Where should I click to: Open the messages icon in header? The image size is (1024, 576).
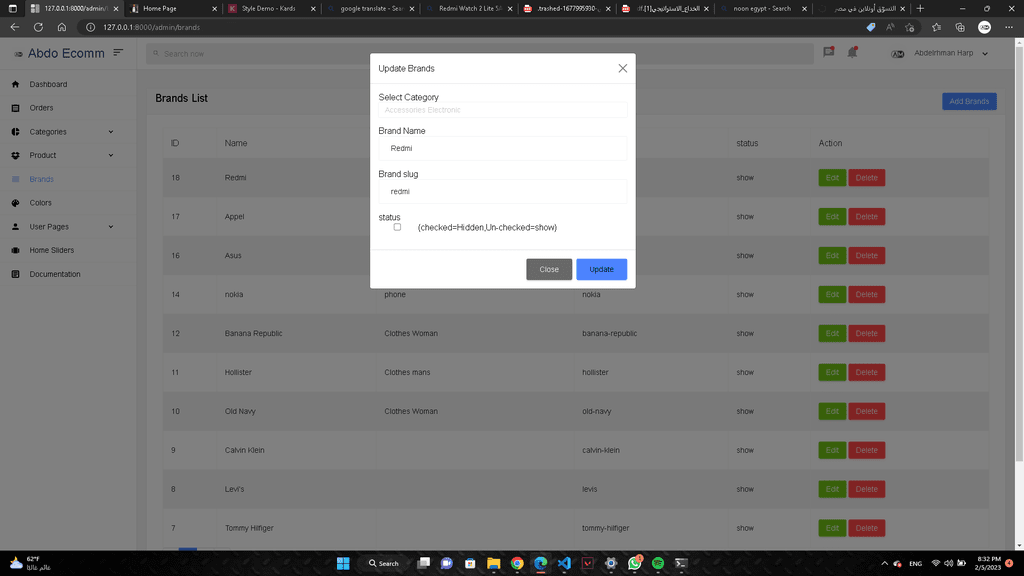pos(829,52)
